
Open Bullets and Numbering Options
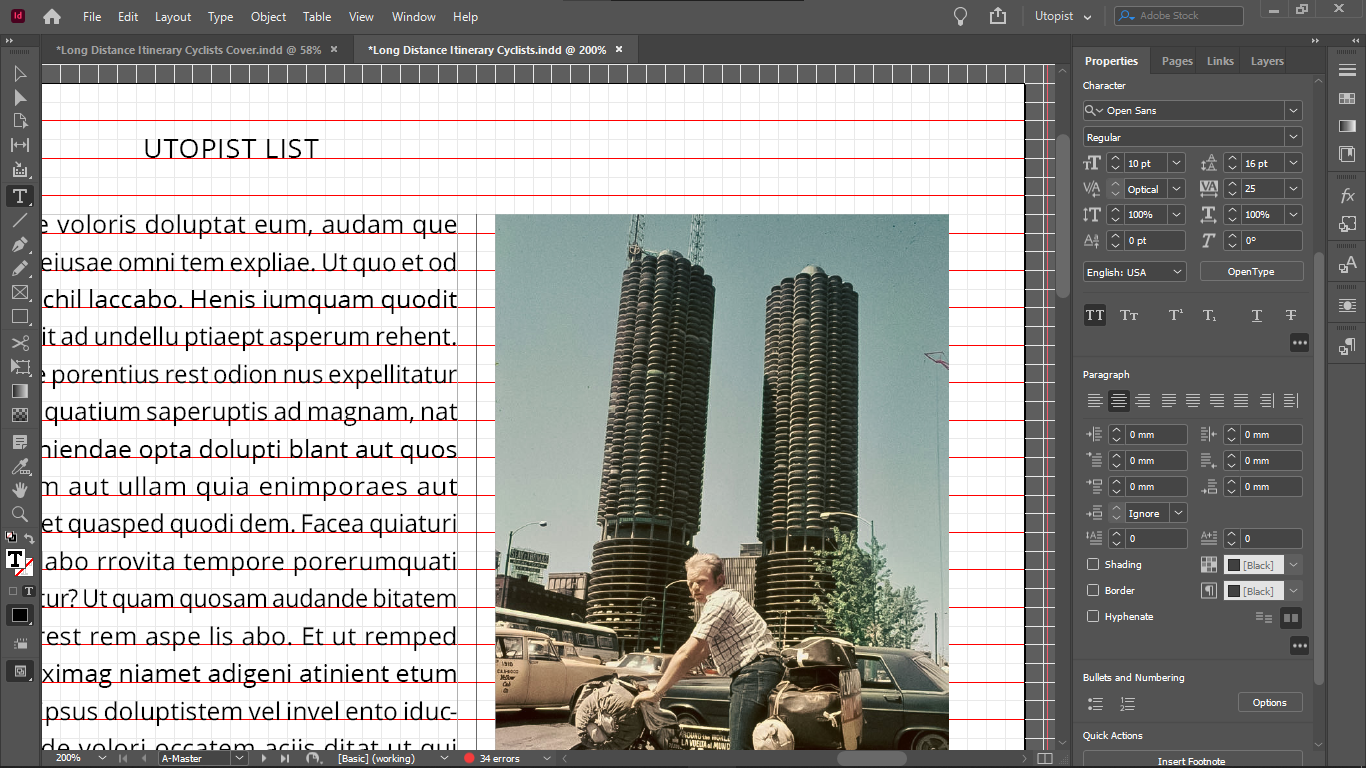[1270, 702]
